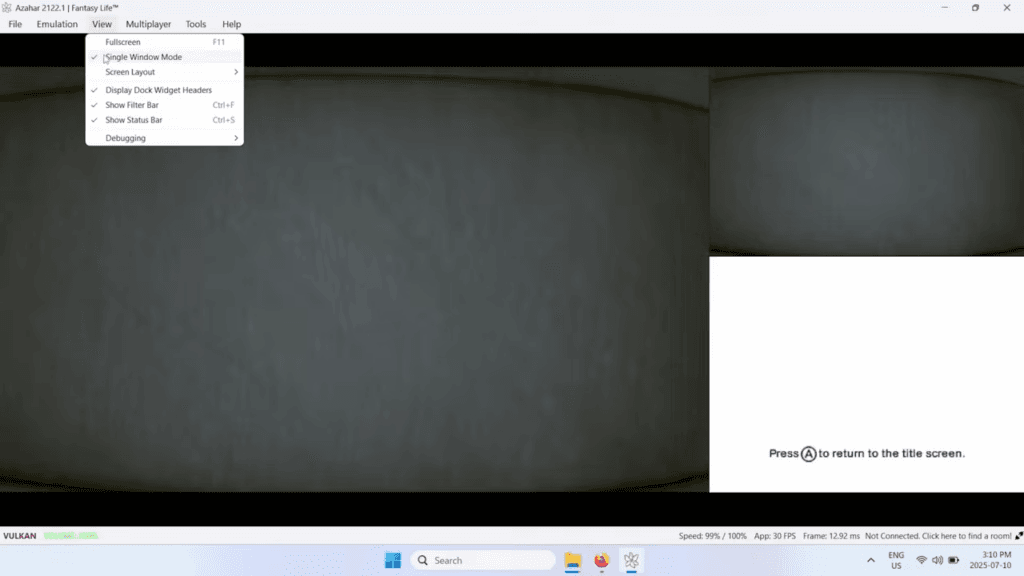The height and width of the screenshot is (576, 1024).
Task: Click the ENG US language indicator
Action: click(896, 560)
